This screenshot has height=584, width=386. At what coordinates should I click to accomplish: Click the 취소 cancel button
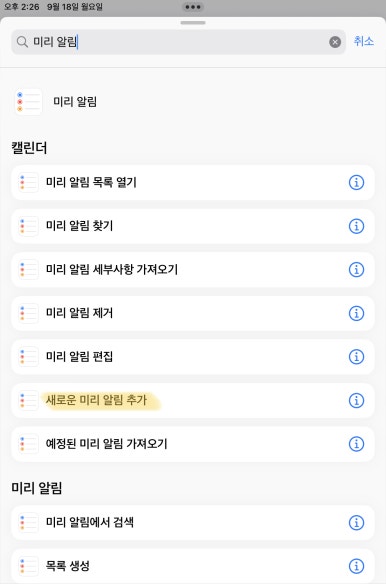pyautogui.click(x=363, y=41)
